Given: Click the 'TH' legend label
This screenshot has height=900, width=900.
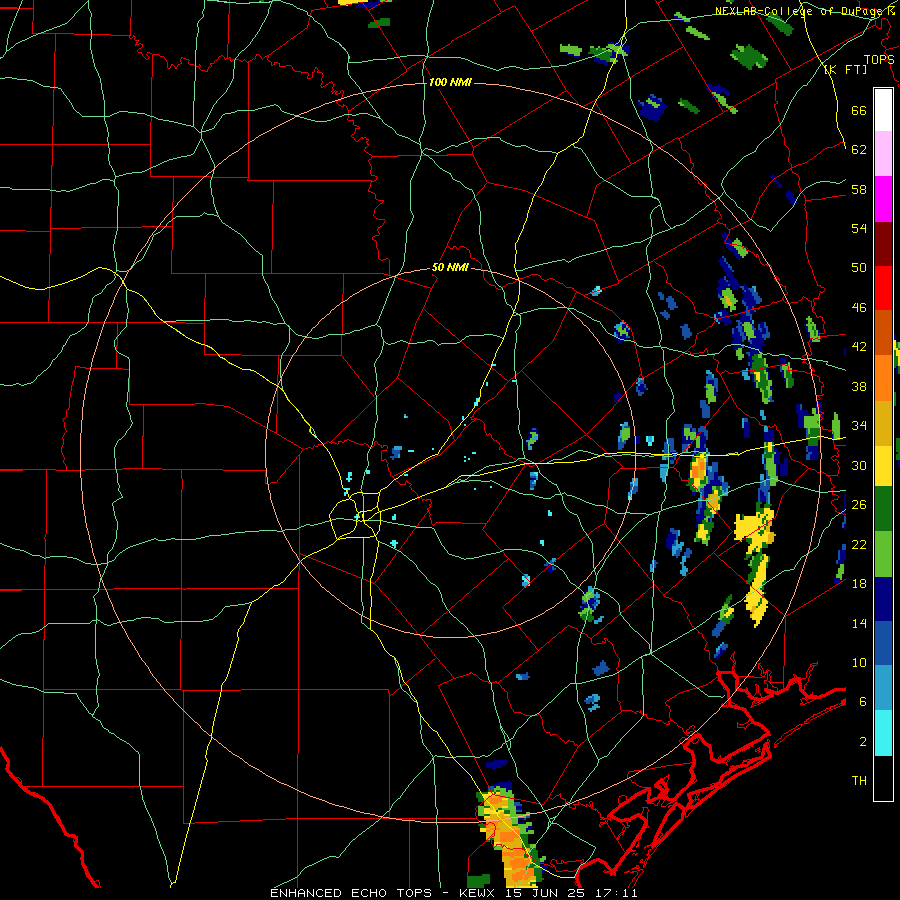Looking at the screenshot, I should [859, 781].
